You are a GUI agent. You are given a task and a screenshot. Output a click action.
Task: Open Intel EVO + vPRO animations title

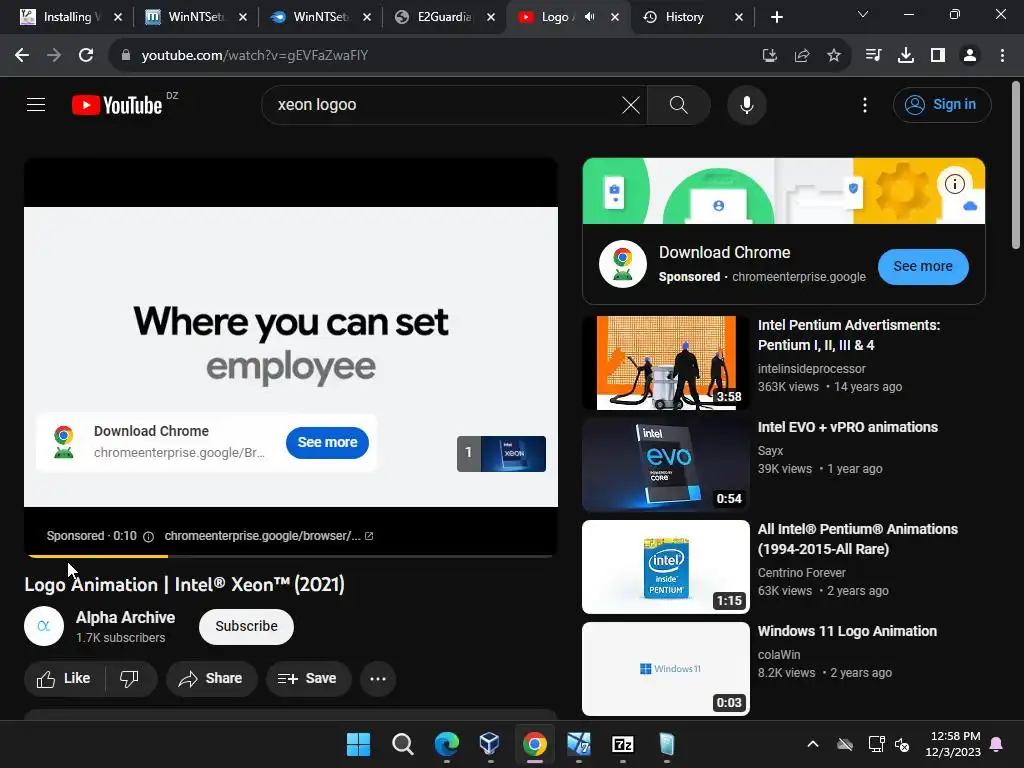click(x=848, y=427)
